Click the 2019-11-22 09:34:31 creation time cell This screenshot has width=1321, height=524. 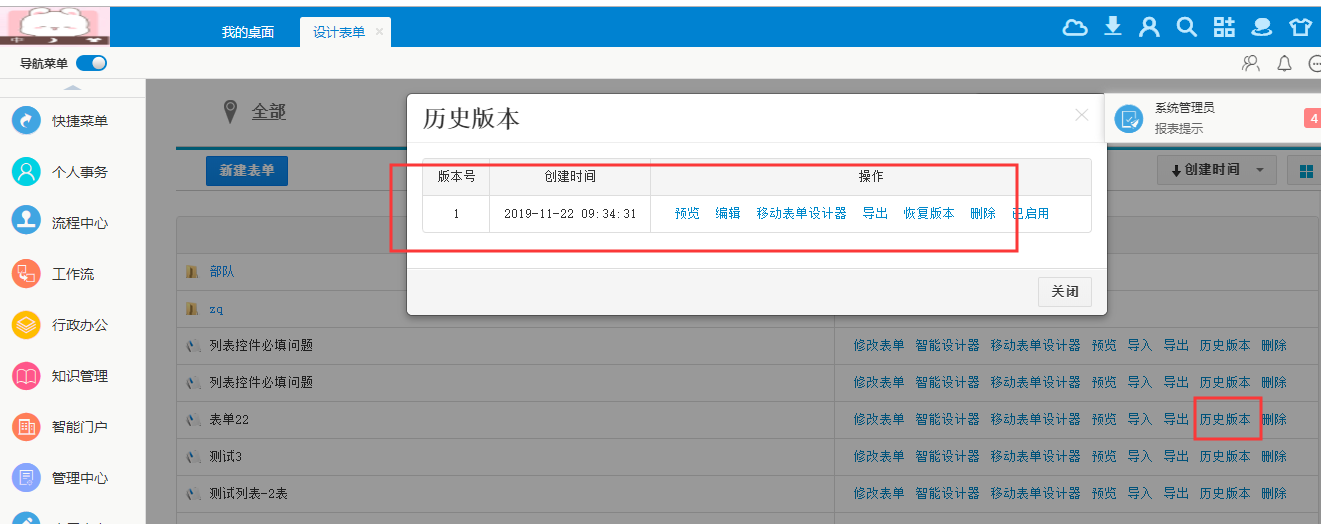(570, 213)
